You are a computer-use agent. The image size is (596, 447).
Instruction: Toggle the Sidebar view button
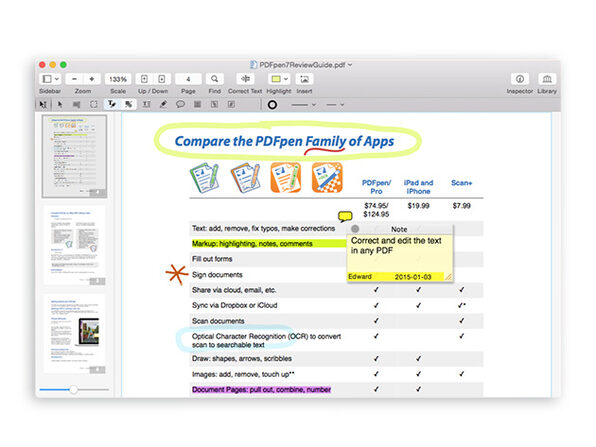point(47,79)
